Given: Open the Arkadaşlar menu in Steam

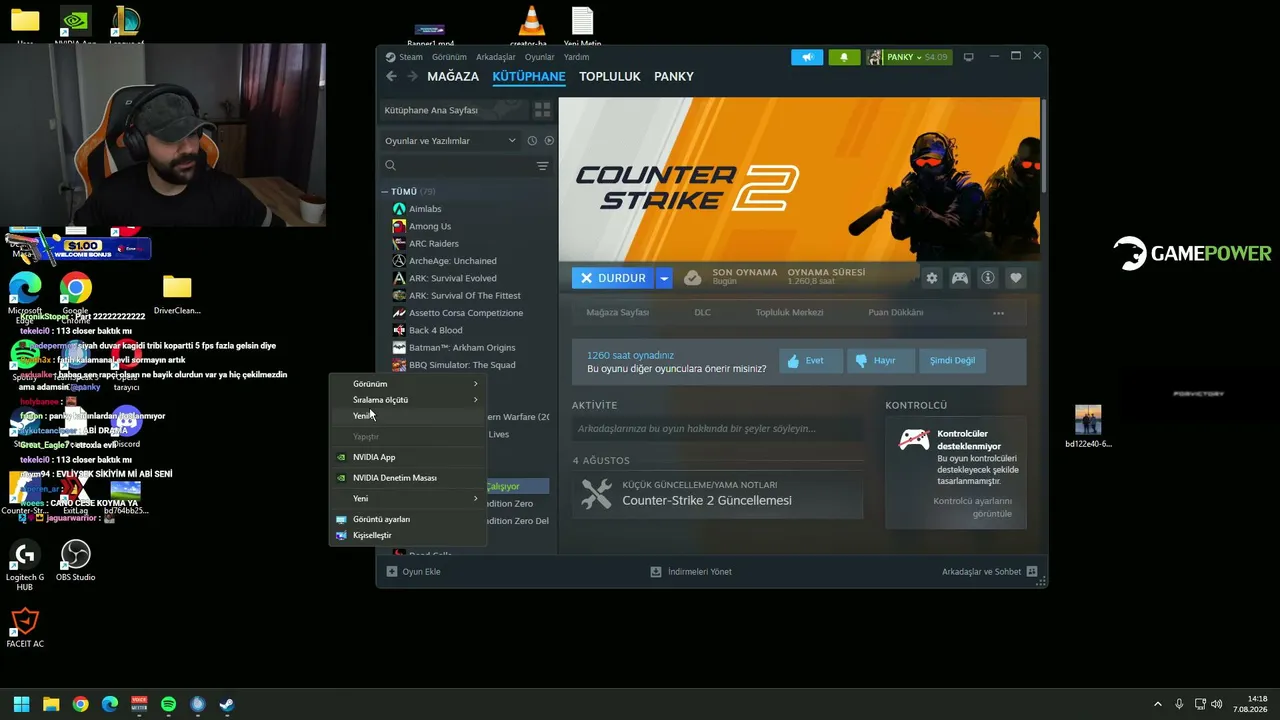Looking at the screenshot, I should pos(496,57).
